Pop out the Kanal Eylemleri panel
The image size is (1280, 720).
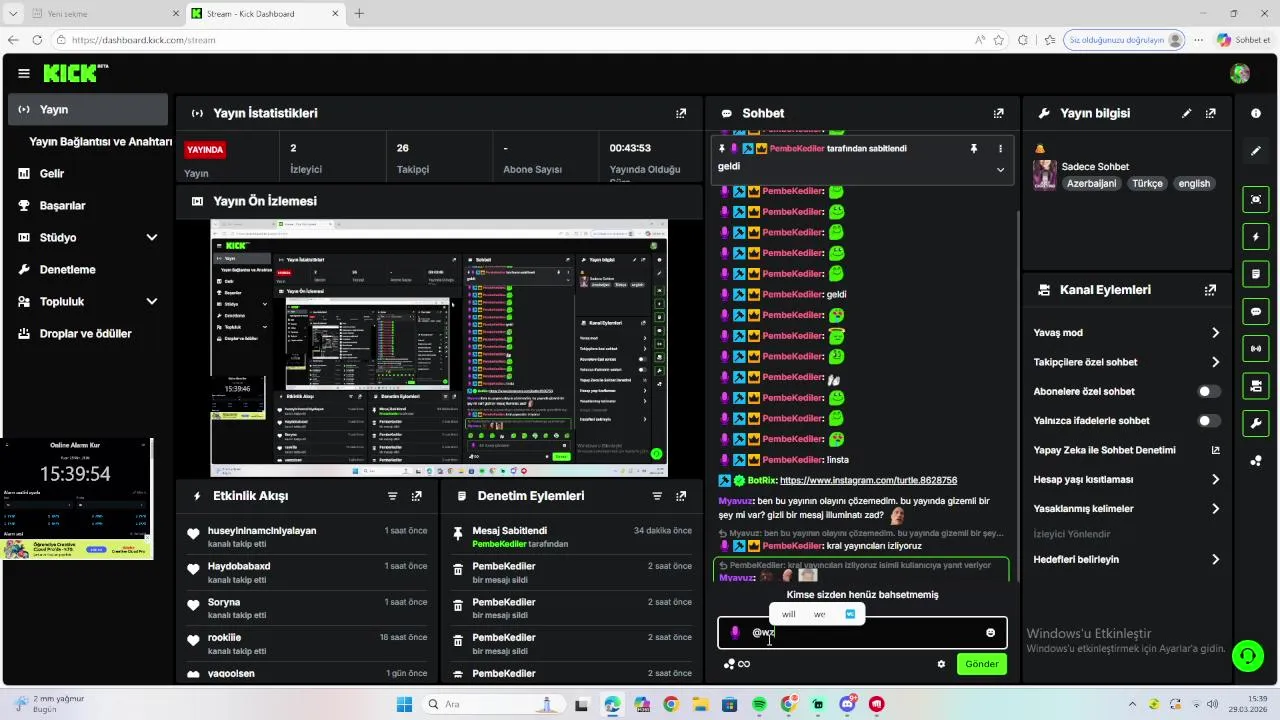pos(1211,290)
